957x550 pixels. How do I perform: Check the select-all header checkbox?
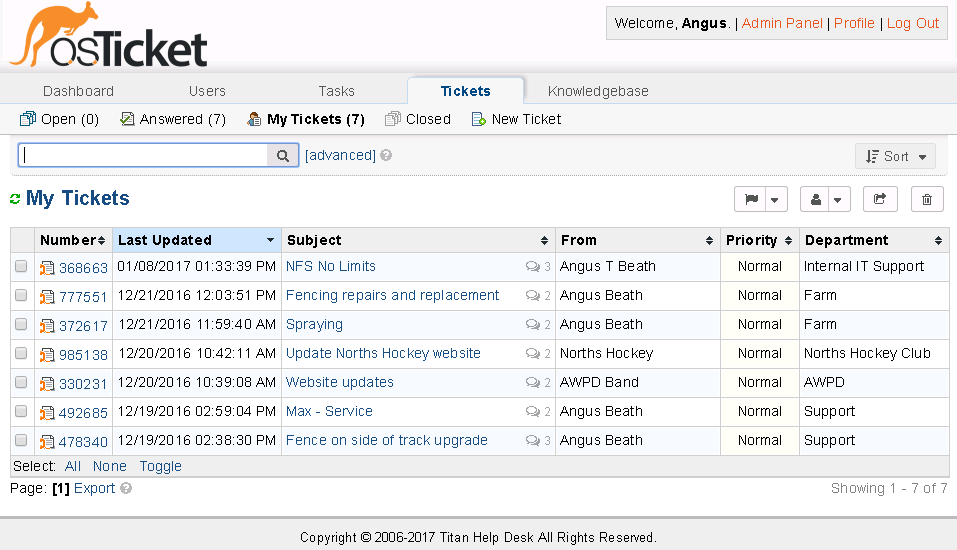pyautogui.click(x=21, y=240)
